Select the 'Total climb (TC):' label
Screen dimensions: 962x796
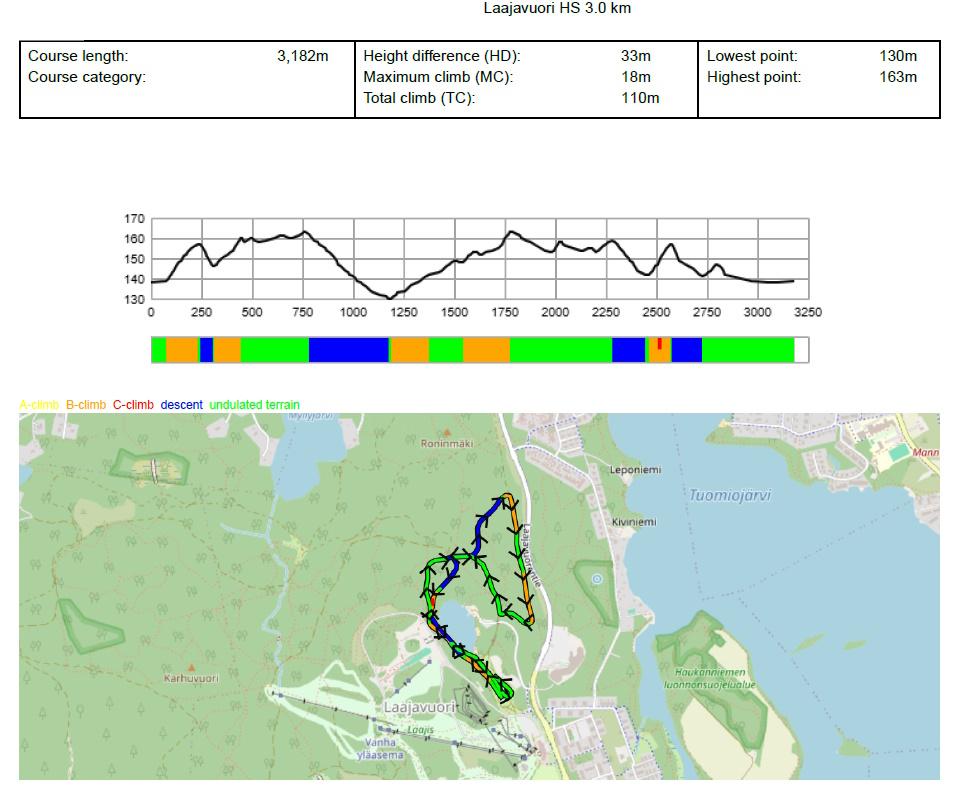(x=419, y=98)
